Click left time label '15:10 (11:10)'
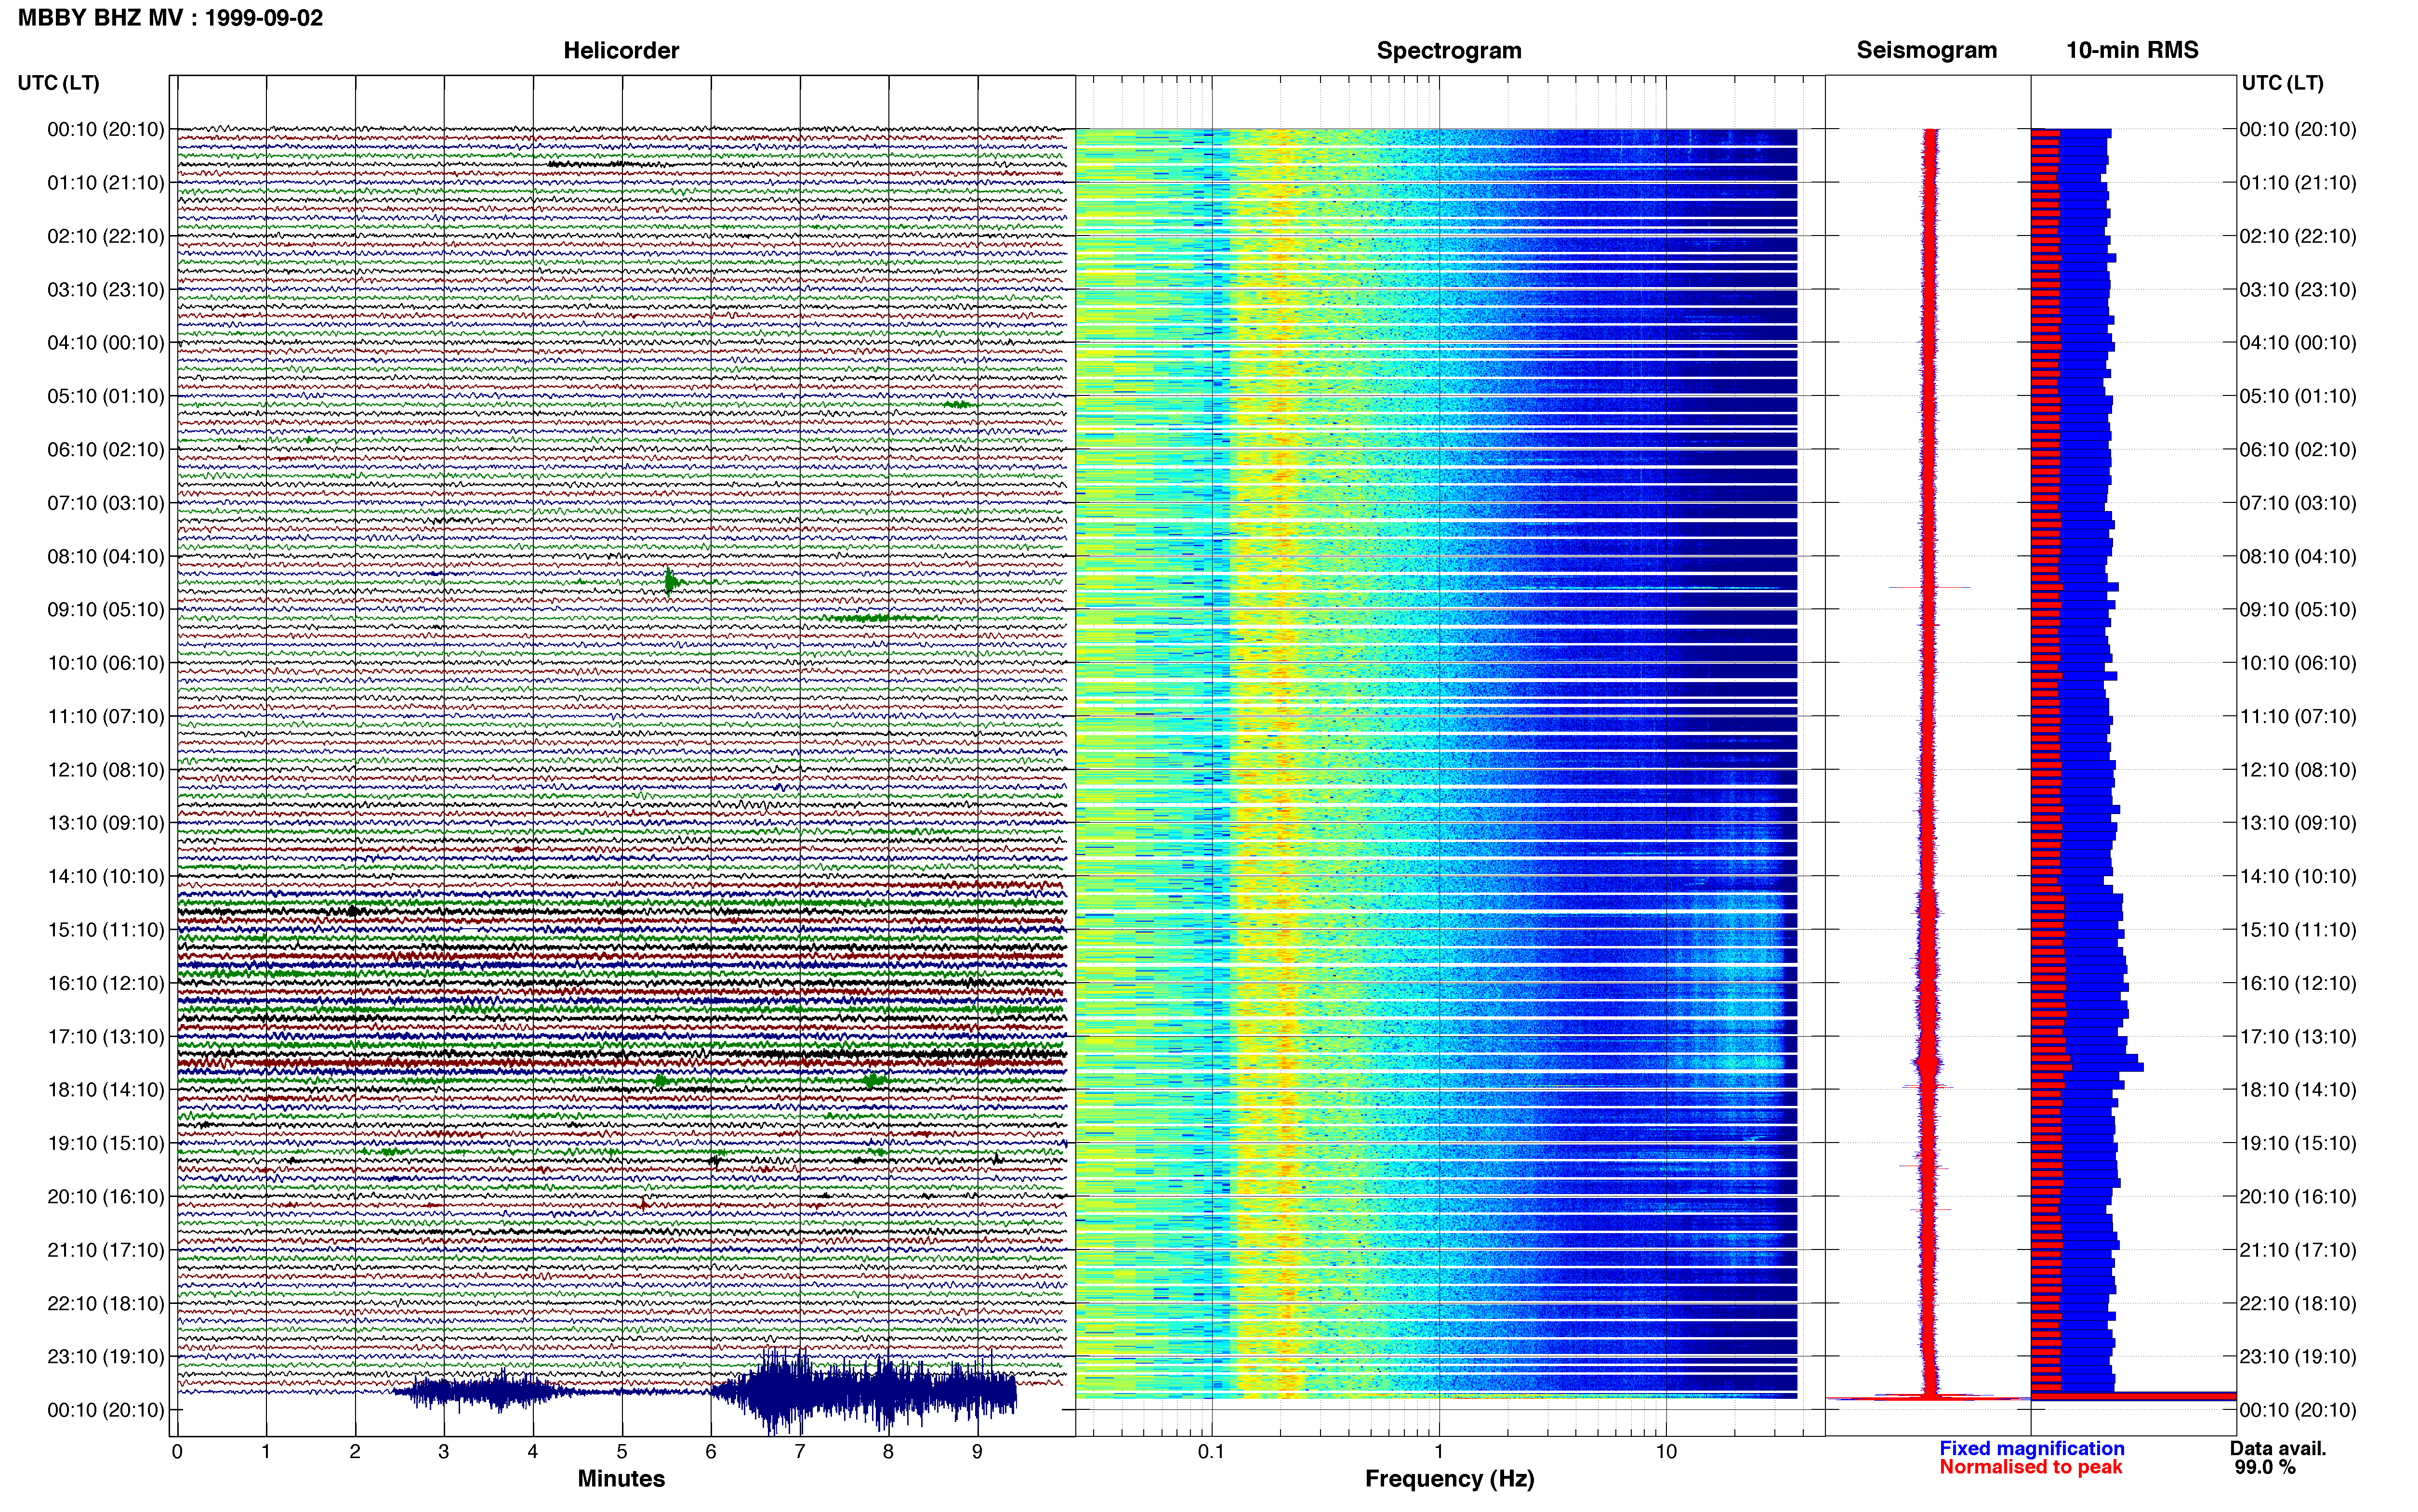 click(106, 930)
